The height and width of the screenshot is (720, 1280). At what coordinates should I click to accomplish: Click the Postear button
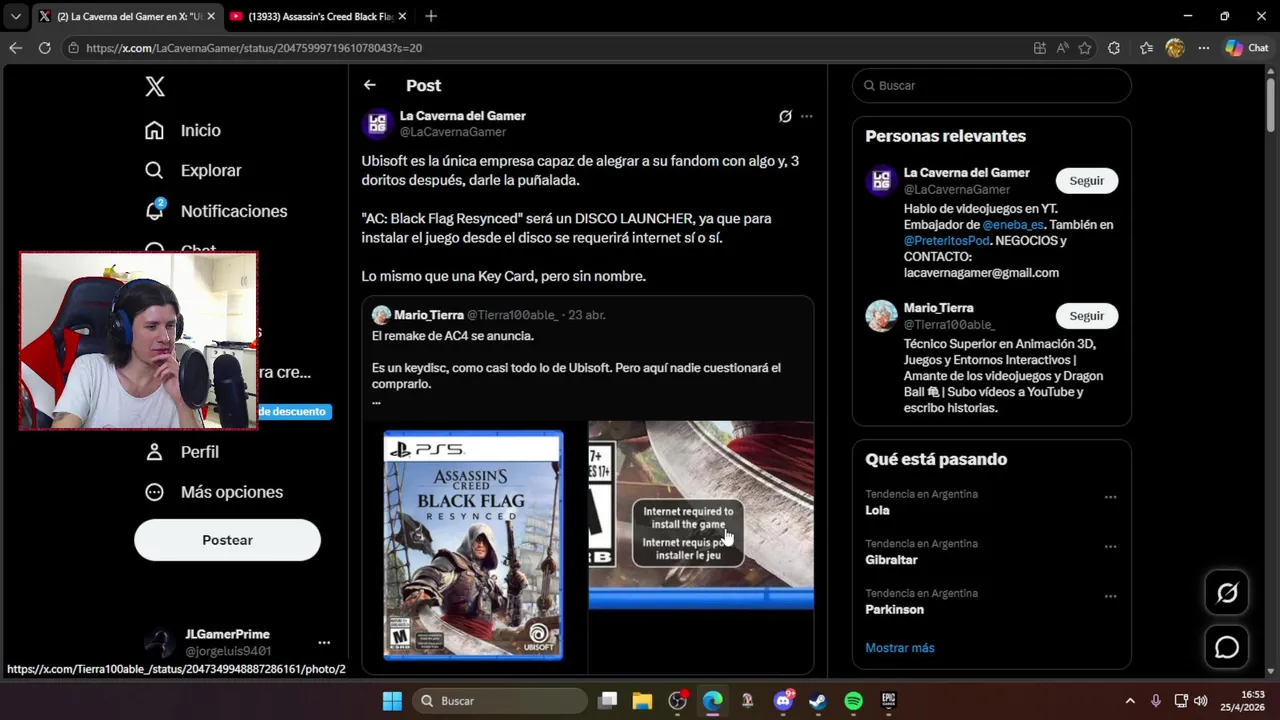click(227, 540)
